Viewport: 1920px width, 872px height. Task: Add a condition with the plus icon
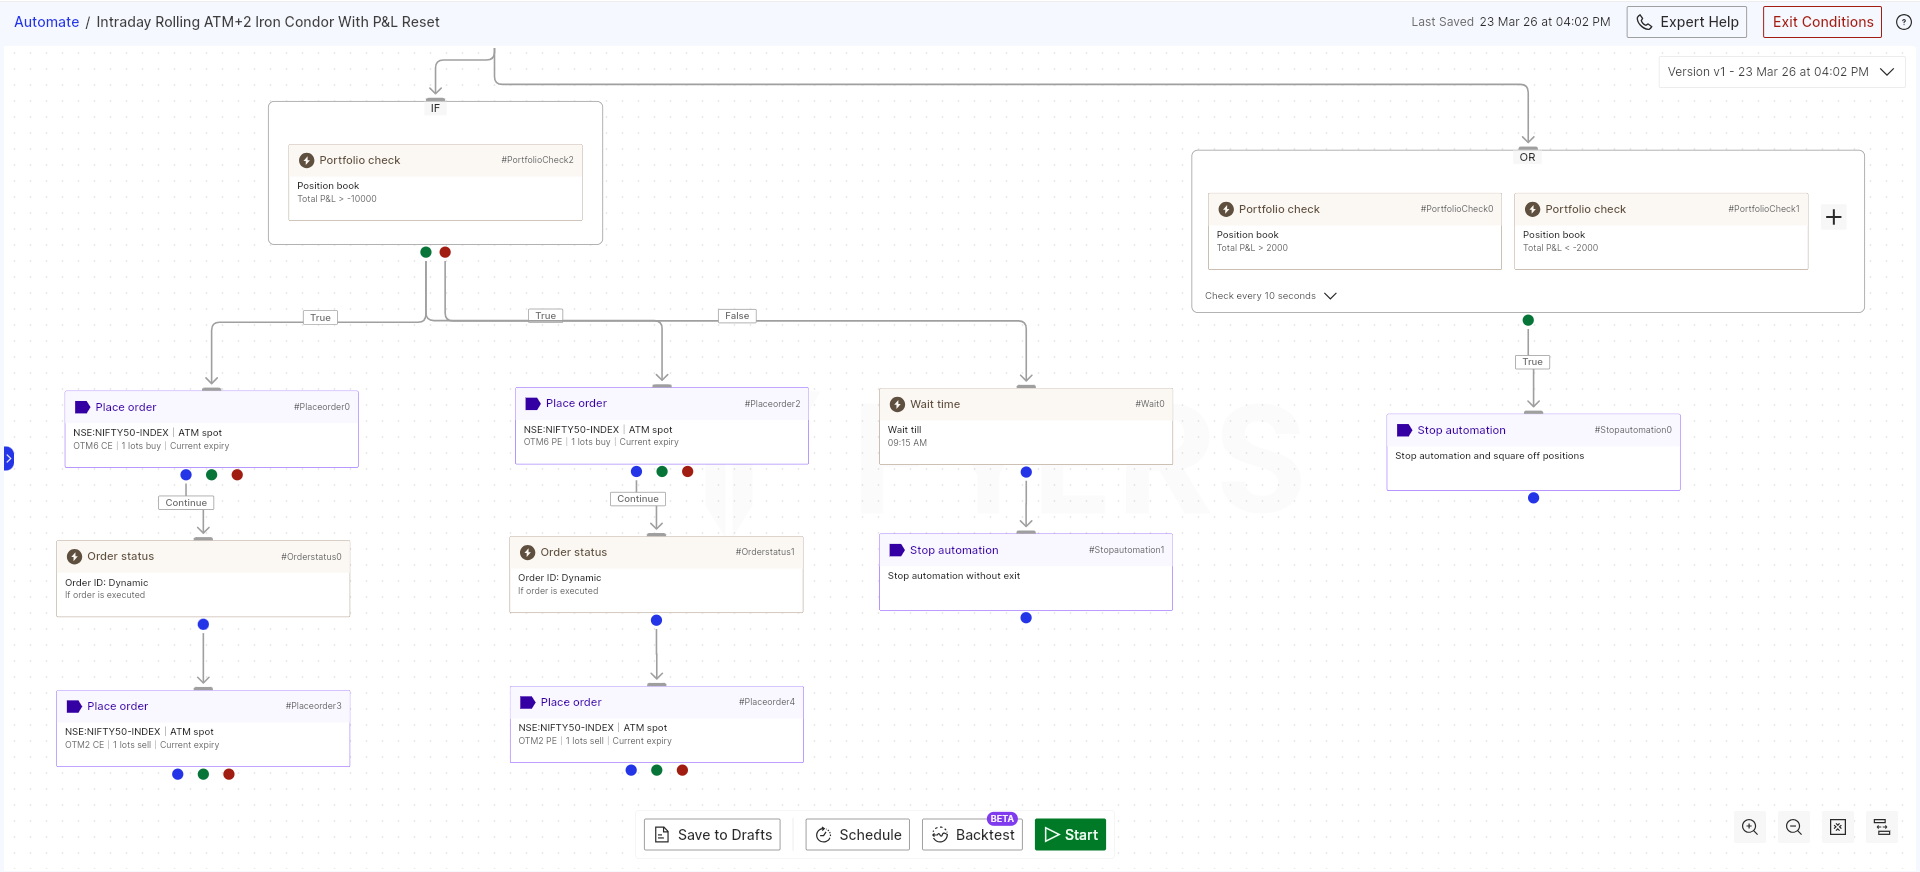coord(1834,217)
